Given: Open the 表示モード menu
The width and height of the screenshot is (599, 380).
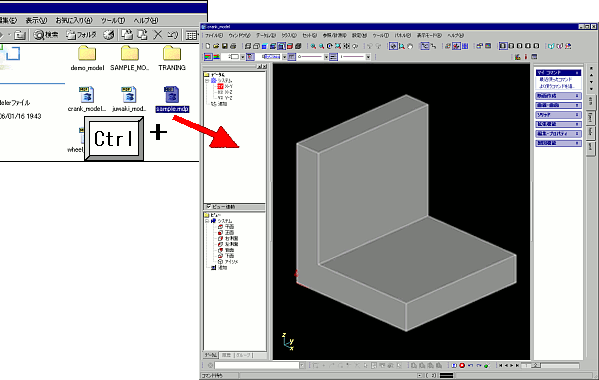Looking at the screenshot, I should click(429, 36).
